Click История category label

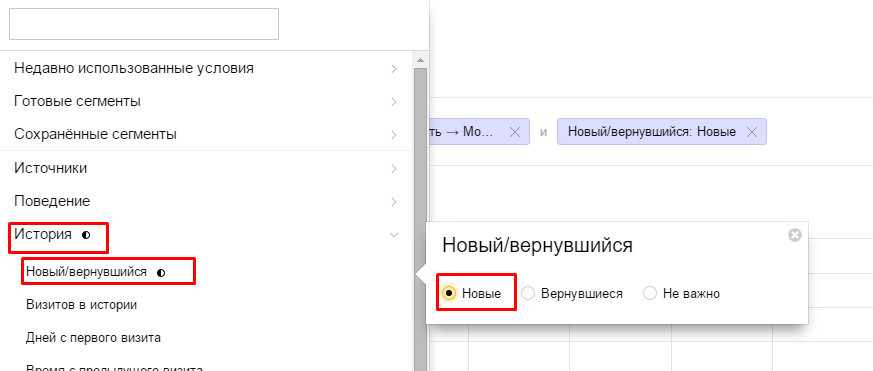pos(43,235)
